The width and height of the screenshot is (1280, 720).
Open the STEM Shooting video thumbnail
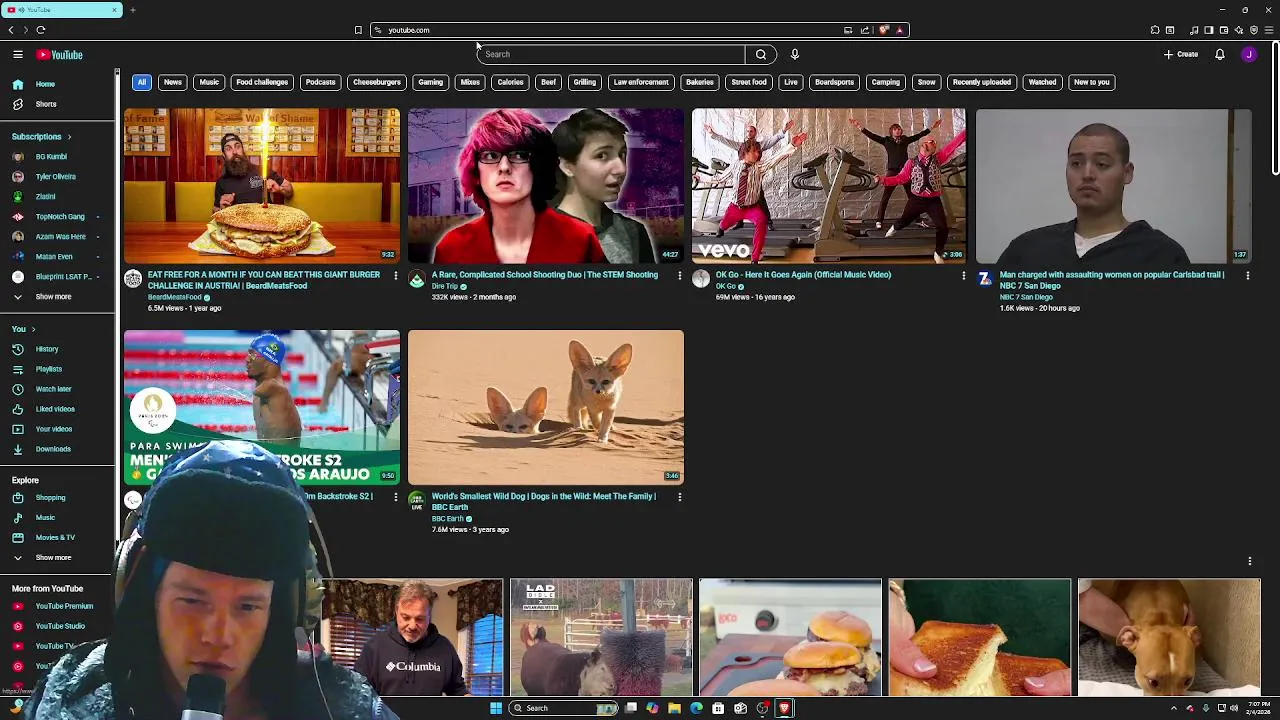546,186
